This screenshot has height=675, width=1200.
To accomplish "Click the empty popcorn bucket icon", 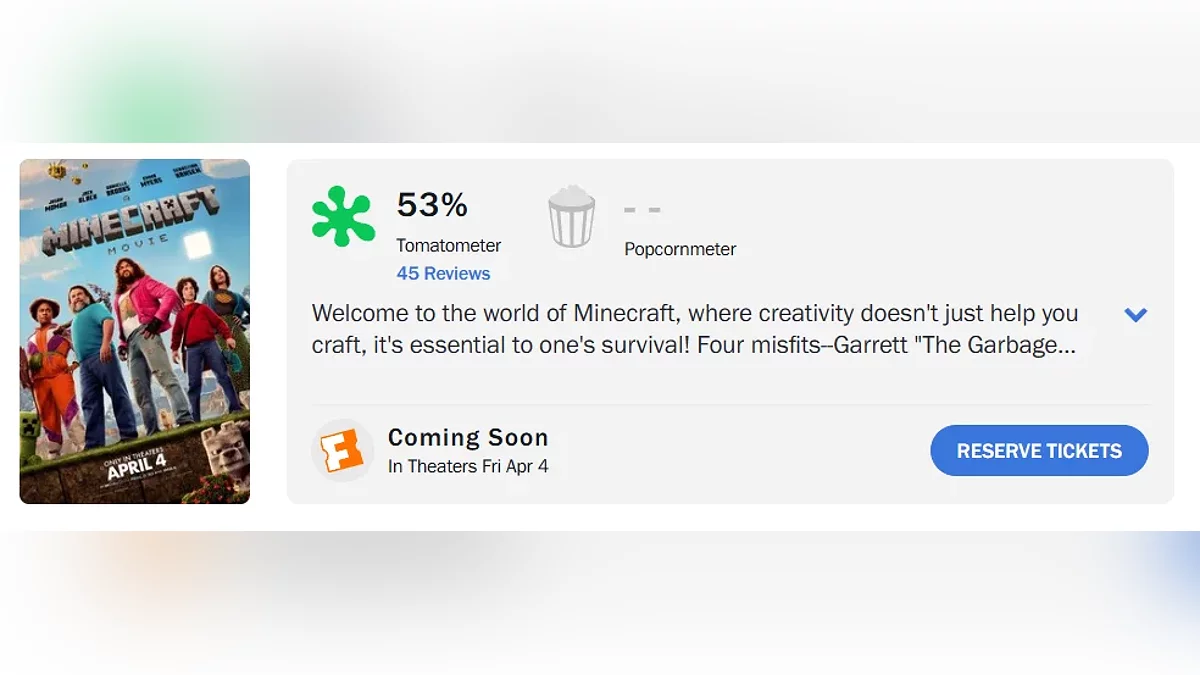I will (x=572, y=216).
